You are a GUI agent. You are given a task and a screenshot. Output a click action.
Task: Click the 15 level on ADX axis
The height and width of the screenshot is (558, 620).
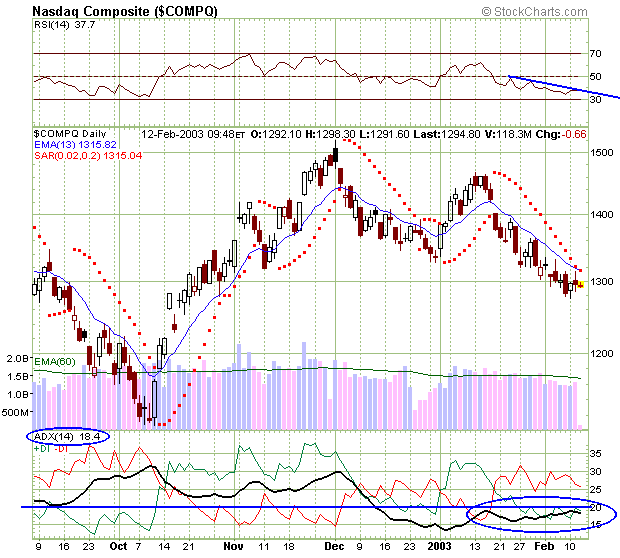pyautogui.click(x=595, y=525)
